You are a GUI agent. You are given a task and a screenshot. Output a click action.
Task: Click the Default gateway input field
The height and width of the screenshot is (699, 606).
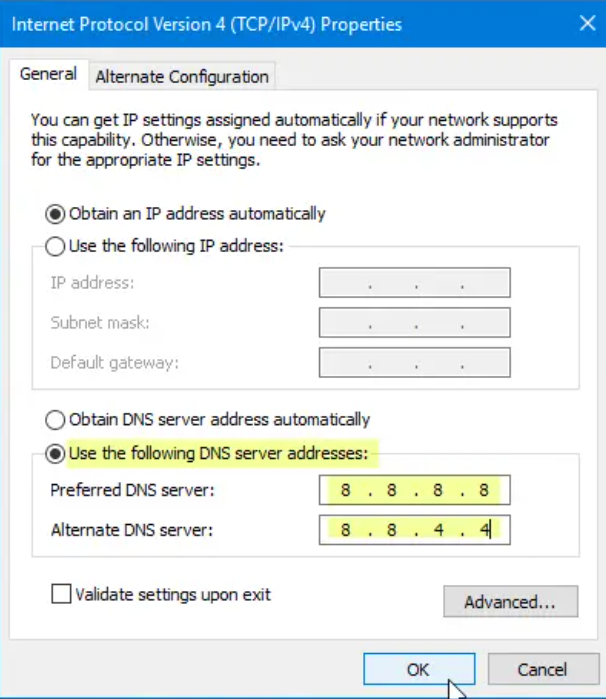point(414,362)
